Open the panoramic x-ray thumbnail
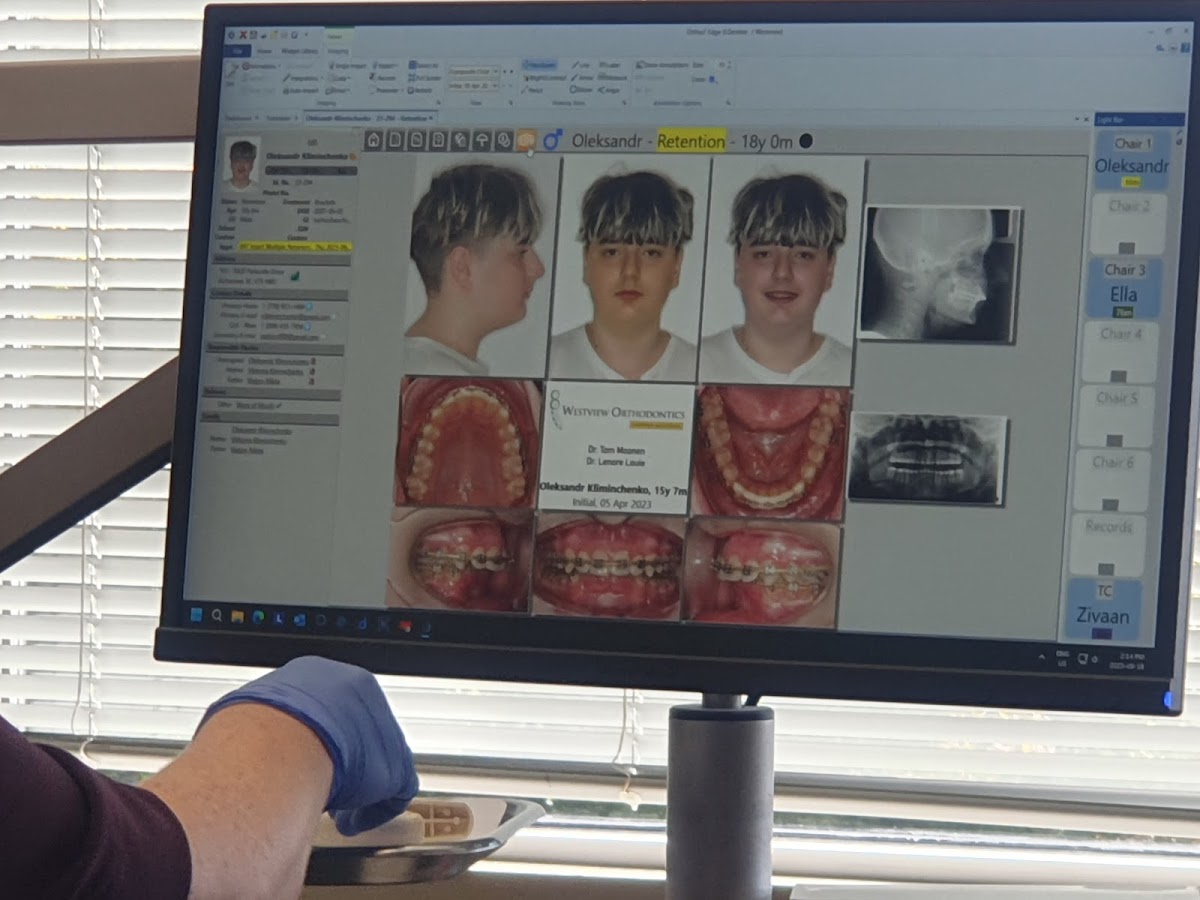This screenshot has width=1200, height=900. point(926,458)
